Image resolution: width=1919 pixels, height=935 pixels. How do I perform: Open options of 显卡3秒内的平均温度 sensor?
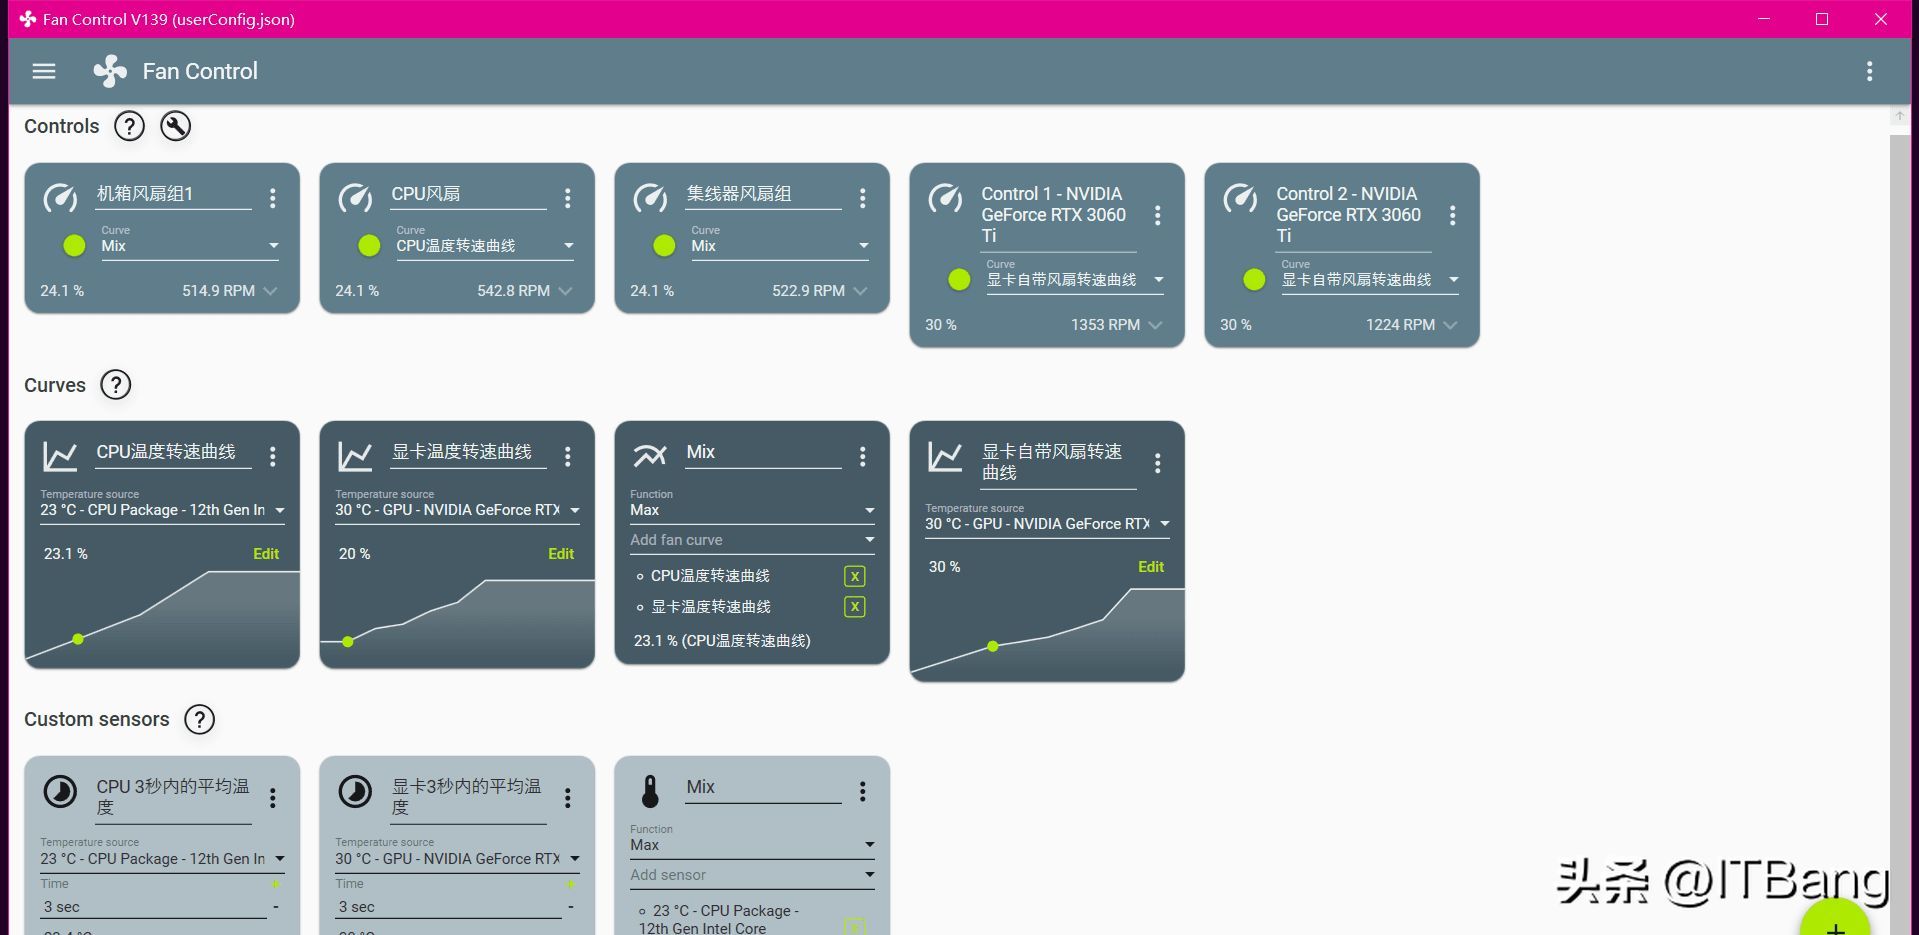[568, 797]
